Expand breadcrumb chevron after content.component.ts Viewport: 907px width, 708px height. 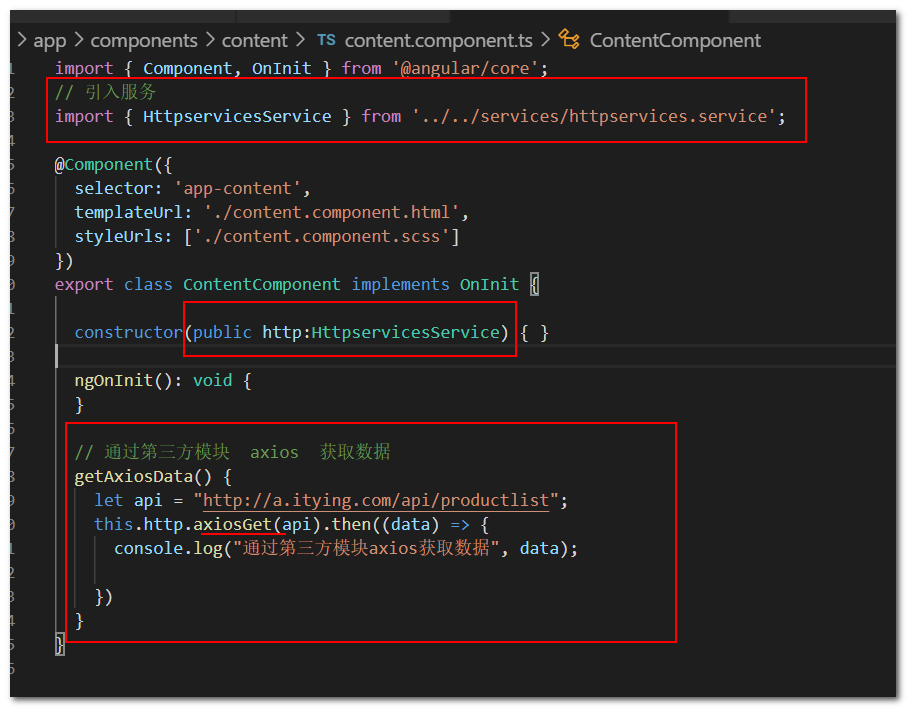click(x=545, y=40)
